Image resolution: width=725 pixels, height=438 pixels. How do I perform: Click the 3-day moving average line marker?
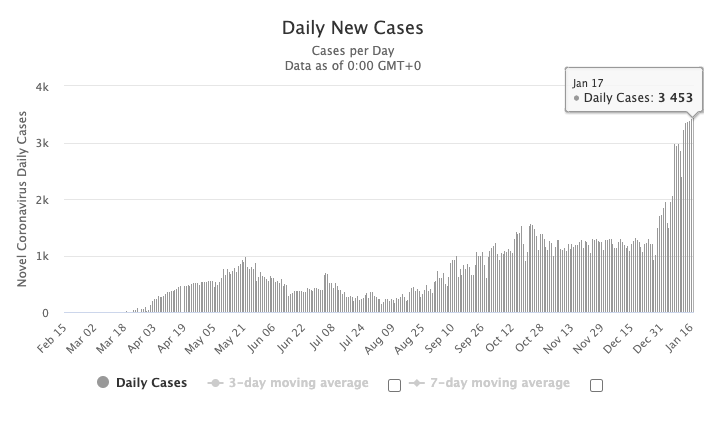click(x=213, y=383)
